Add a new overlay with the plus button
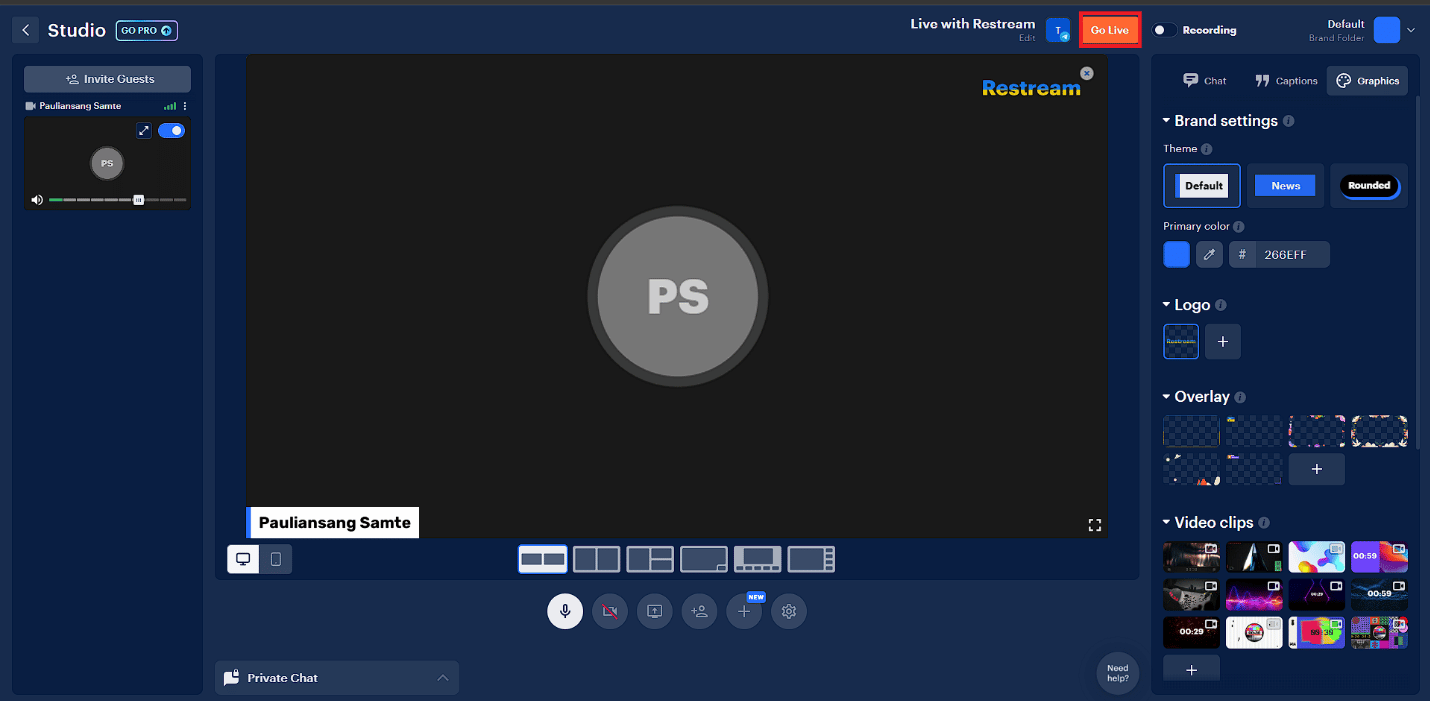Screen dimensions: 1430x701 click(1317, 469)
